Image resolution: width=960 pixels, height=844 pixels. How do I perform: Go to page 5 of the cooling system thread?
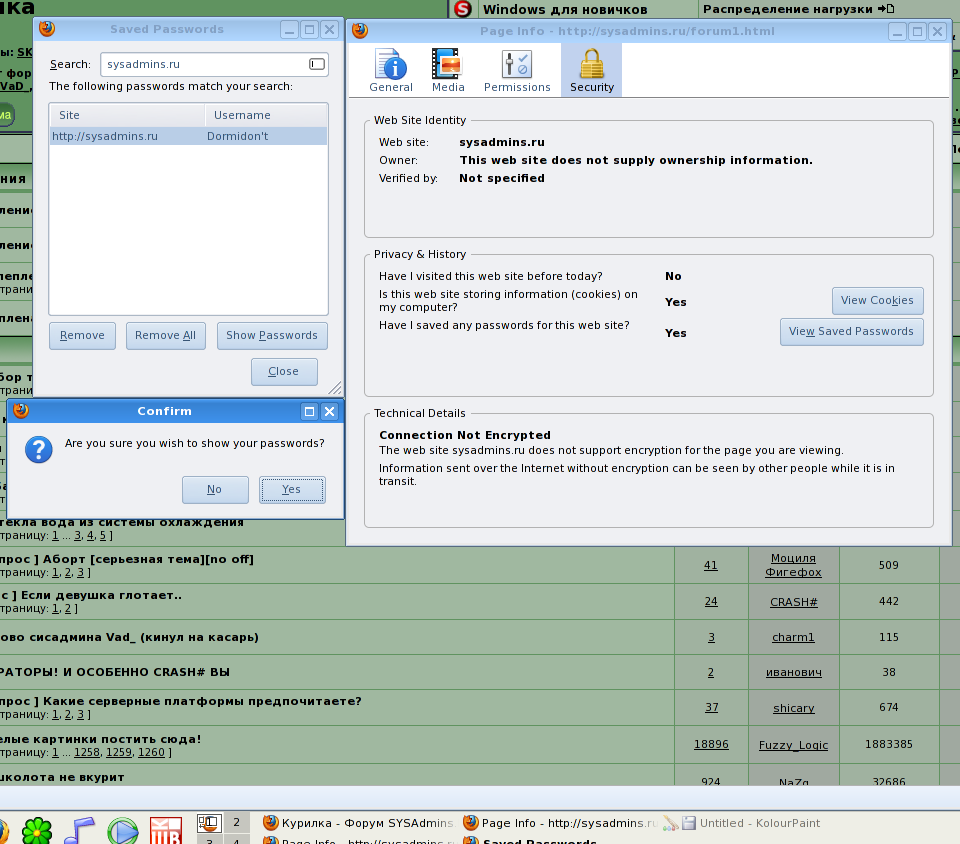pyautogui.click(x=102, y=536)
